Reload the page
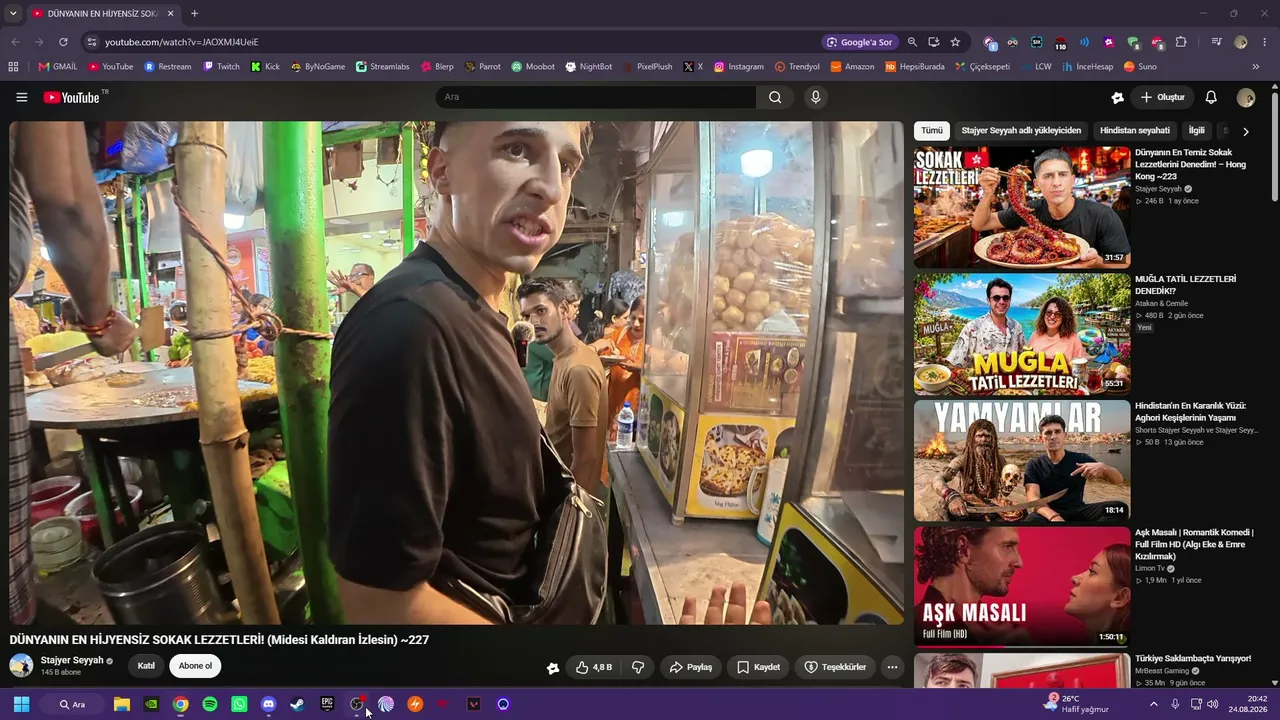This screenshot has height=720, width=1280. [x=63, y=42]
